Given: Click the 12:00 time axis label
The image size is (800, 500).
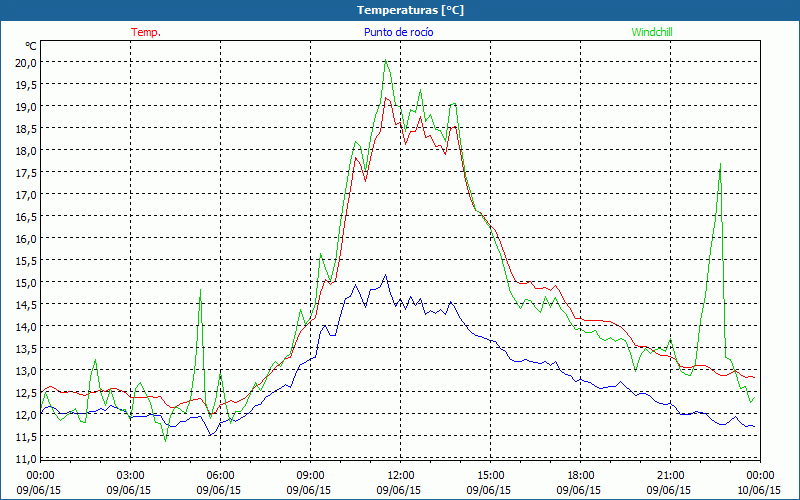Looking at the screenshot, I should click(401, 476).
